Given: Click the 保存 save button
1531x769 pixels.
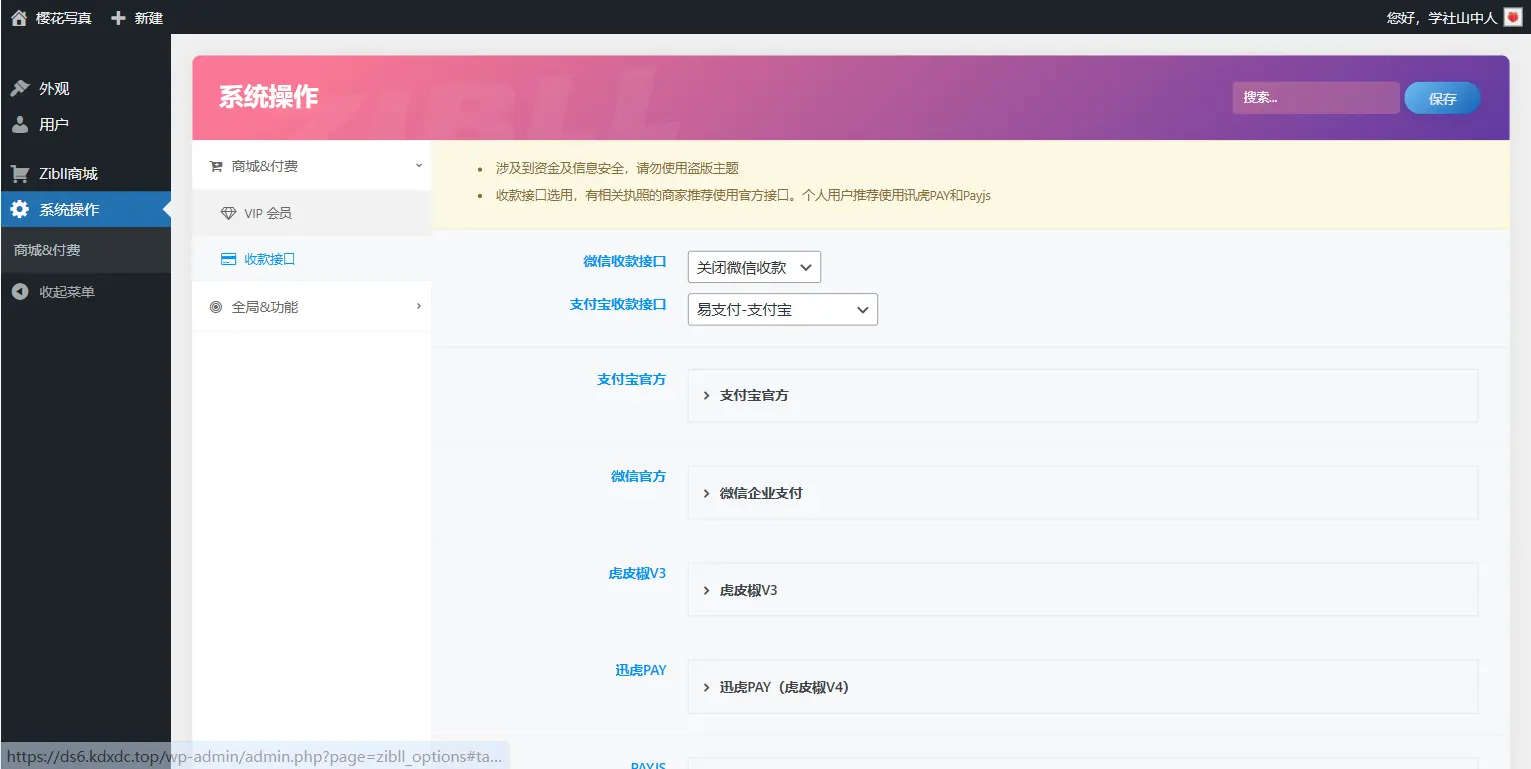Looking at the screenshot, I should [1441, 97].
